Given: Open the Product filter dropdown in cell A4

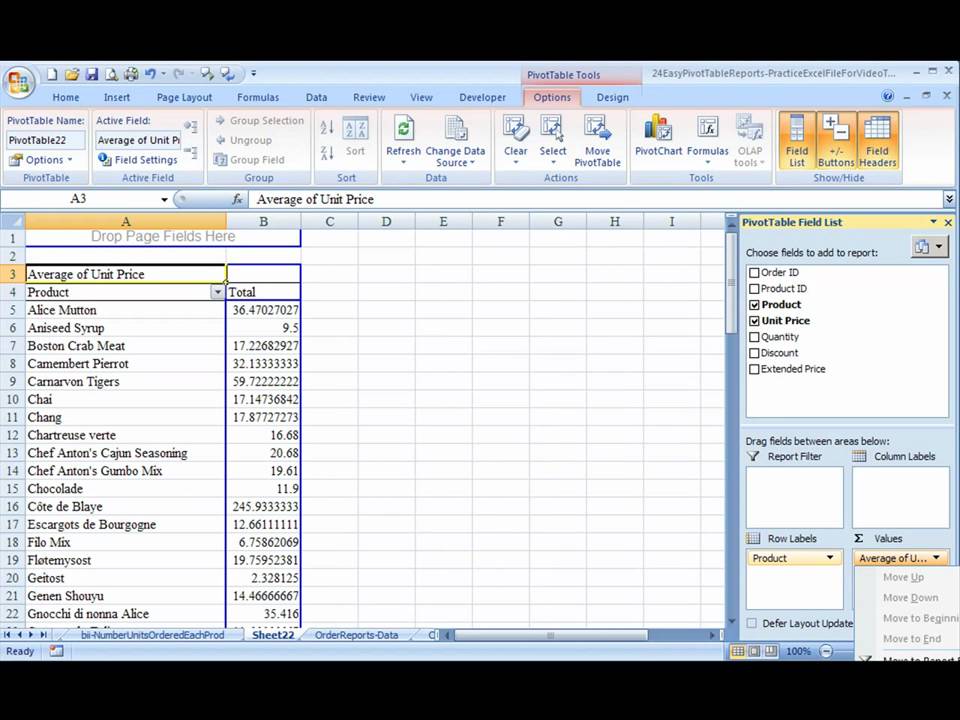Looking at the screenshot, I should 217,292.
